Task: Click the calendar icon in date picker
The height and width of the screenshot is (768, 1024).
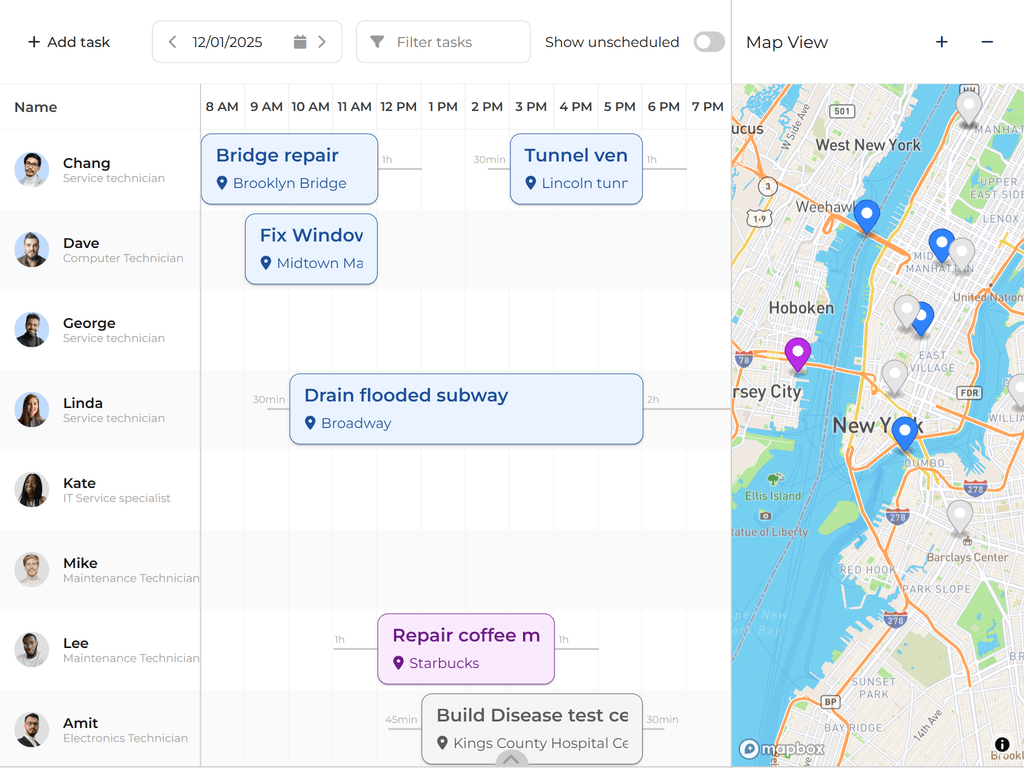Action: click(x=300, y=42)
